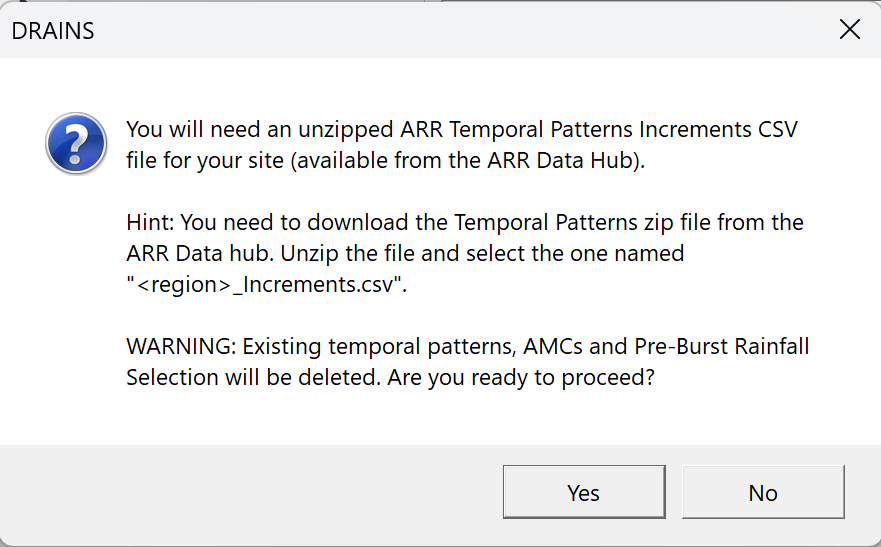Screen dimensions: 881x547
Task: Click the "Temporal Patterns Increments CSV" phrase
Action: pyautogui.click(x=623, y=130)
